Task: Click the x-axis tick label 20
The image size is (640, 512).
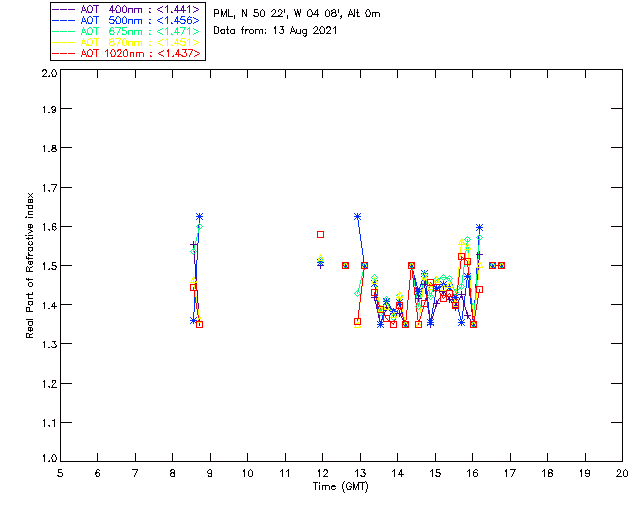Action: pyautogui.click(x=622, y=473)
